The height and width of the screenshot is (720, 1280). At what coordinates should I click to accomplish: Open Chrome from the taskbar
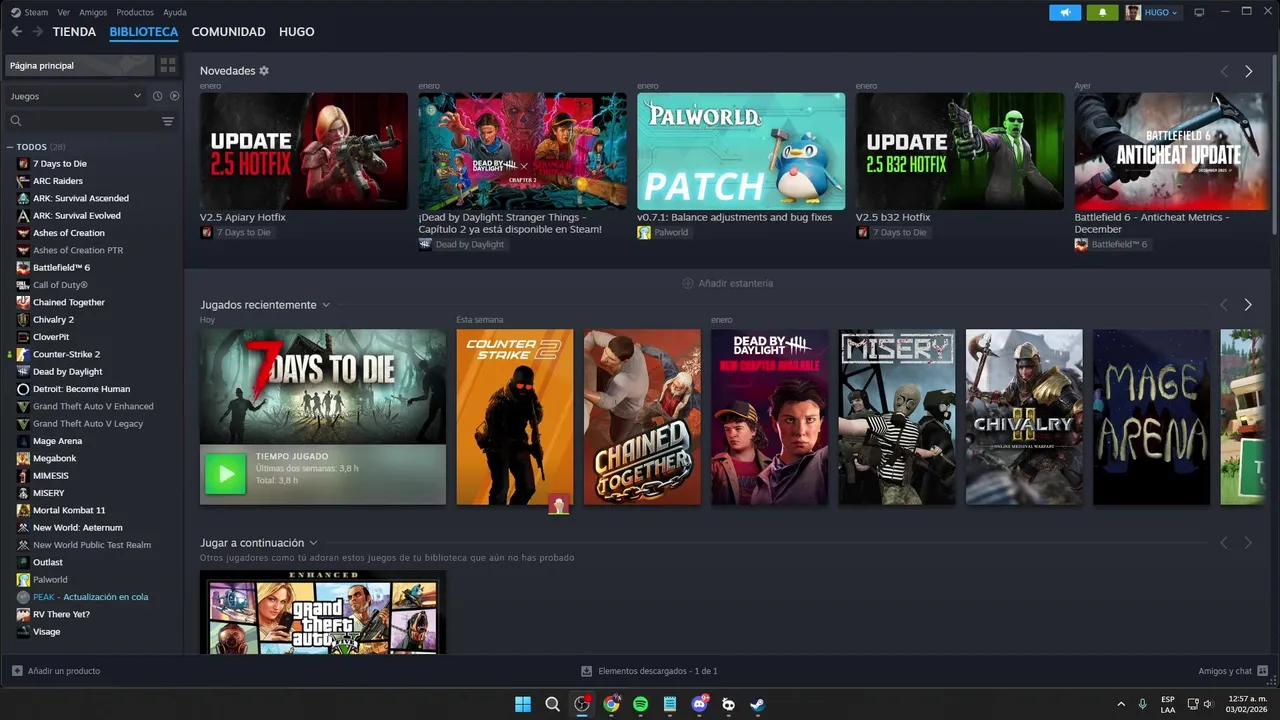coord(611,704)
